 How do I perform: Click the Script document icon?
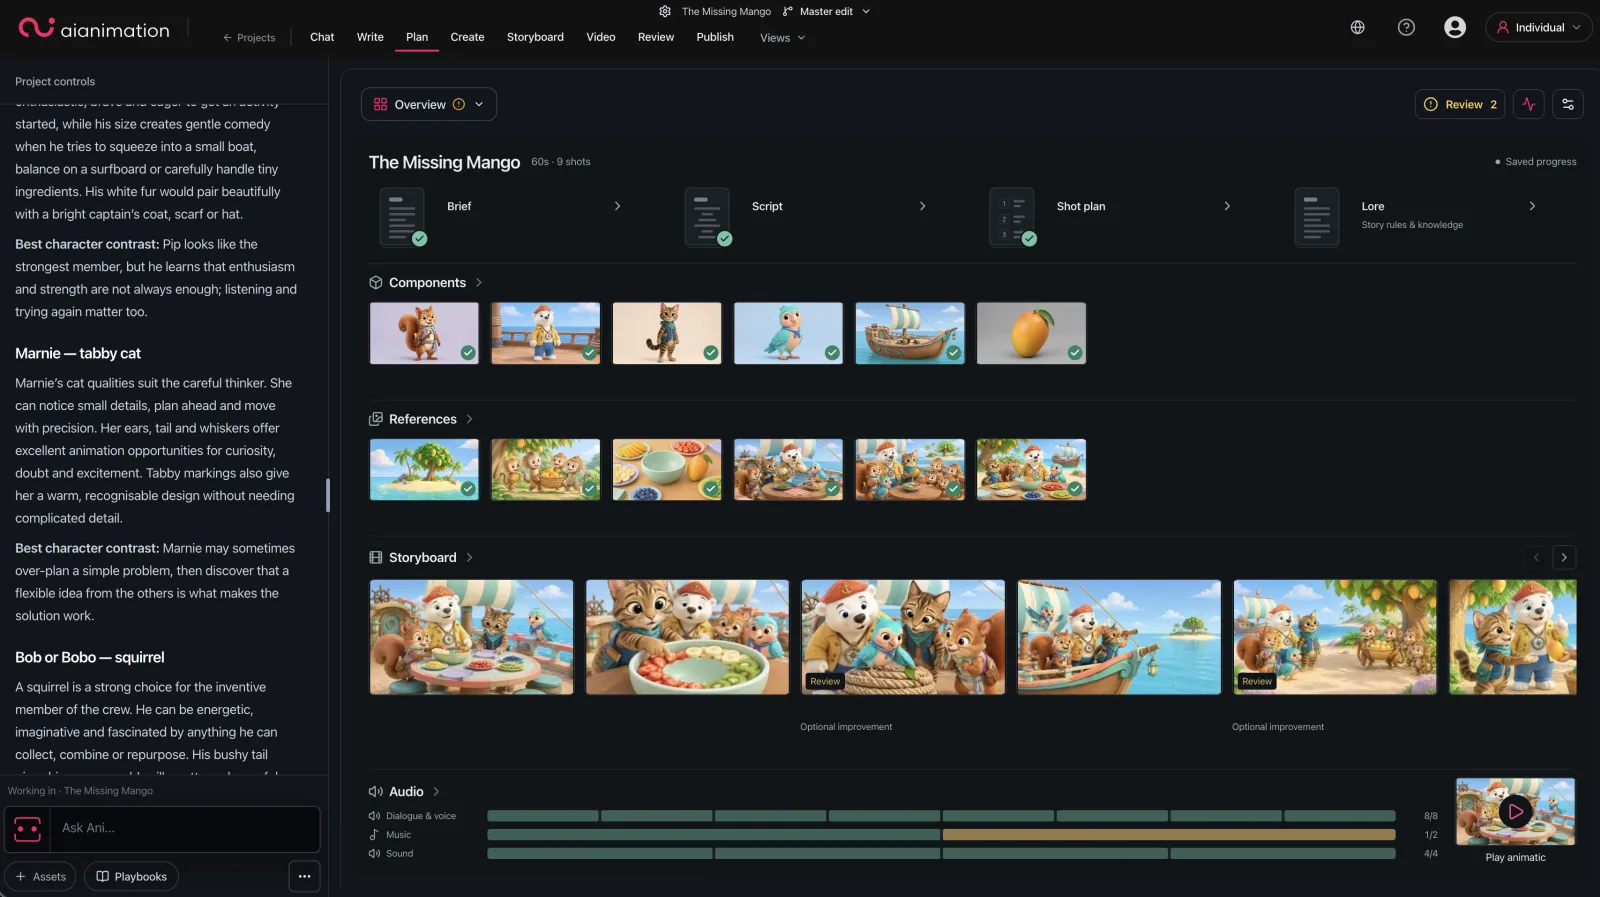click(x=707, y=216)
